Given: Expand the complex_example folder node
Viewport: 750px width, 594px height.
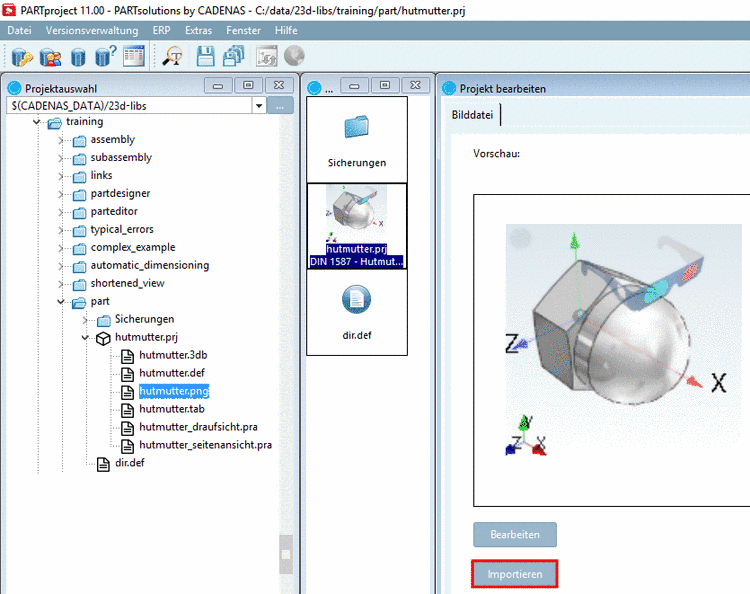Looking at the screenshot, I should coord(61,248).
